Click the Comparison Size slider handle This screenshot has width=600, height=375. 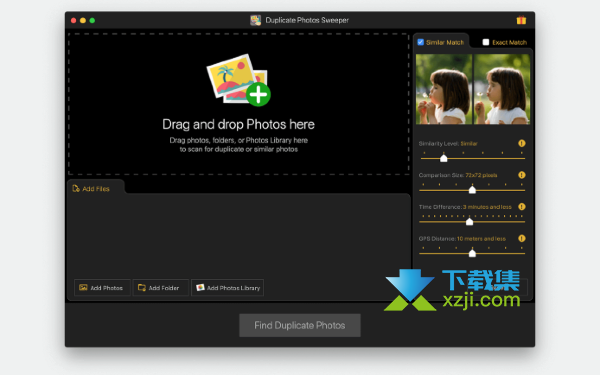tap(472, 190)
